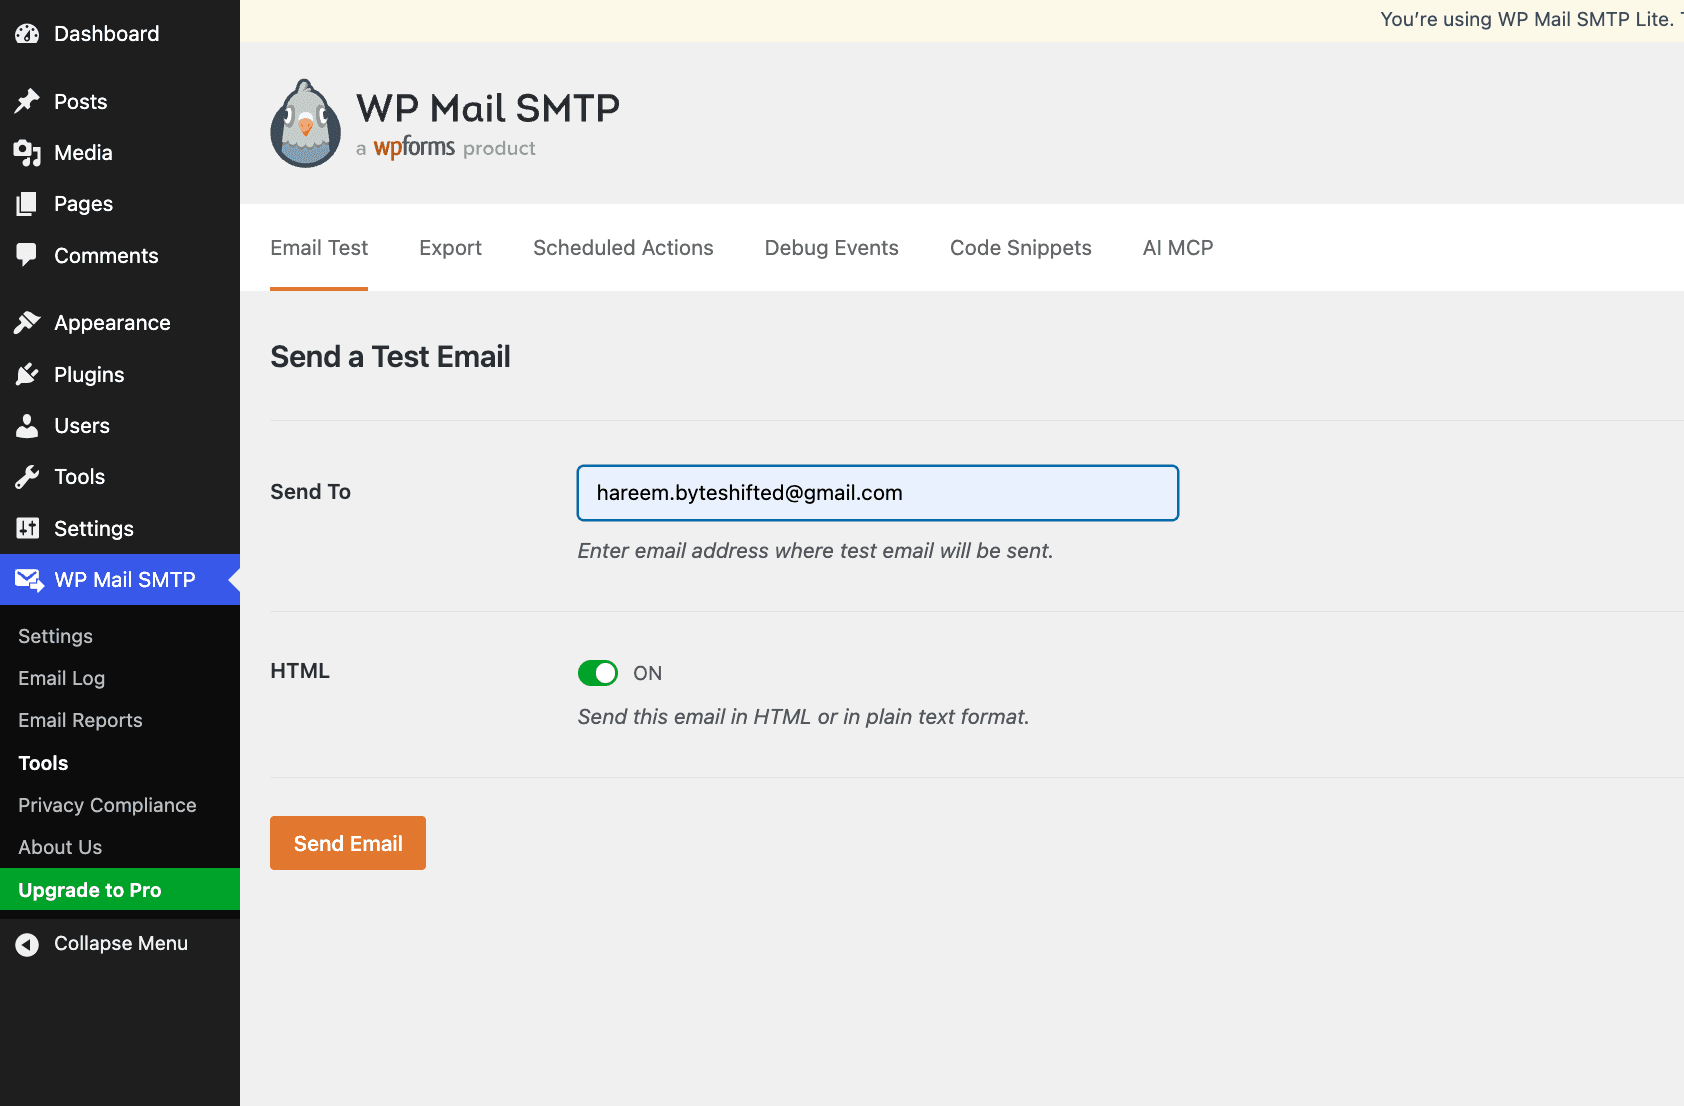The image size is (1684, 1106).
Task: Click the Tools wrench icon
Action: pos(27,477)
